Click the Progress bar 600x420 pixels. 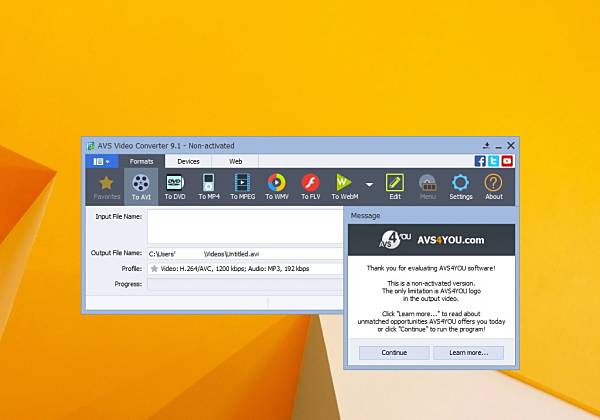point(245,284)
